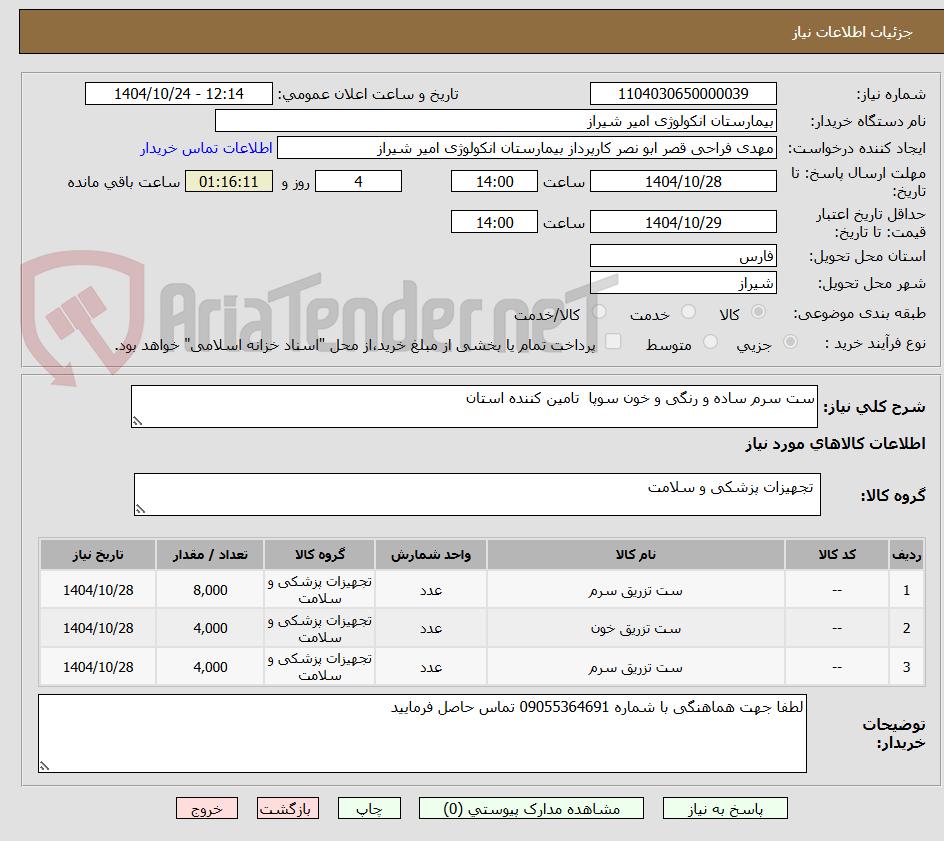Click the واحد شمارش column header
Viewport: 944px width, 841px height.
[x=431, y=554]
